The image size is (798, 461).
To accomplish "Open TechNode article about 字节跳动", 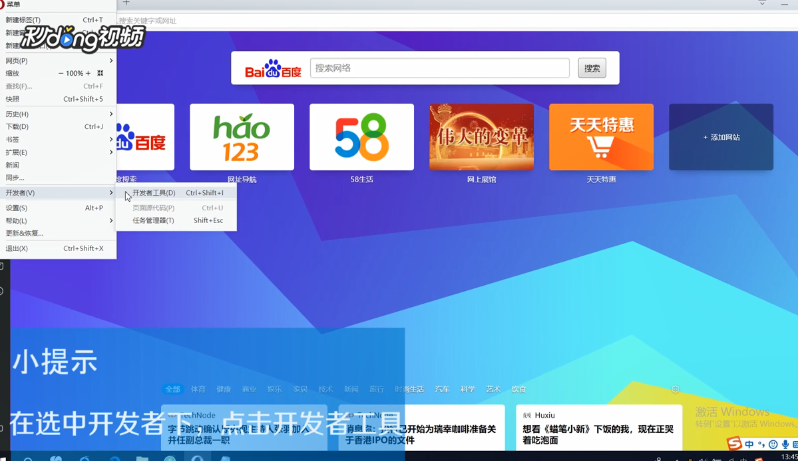I will pyautogui.click(x=244, y=427).
